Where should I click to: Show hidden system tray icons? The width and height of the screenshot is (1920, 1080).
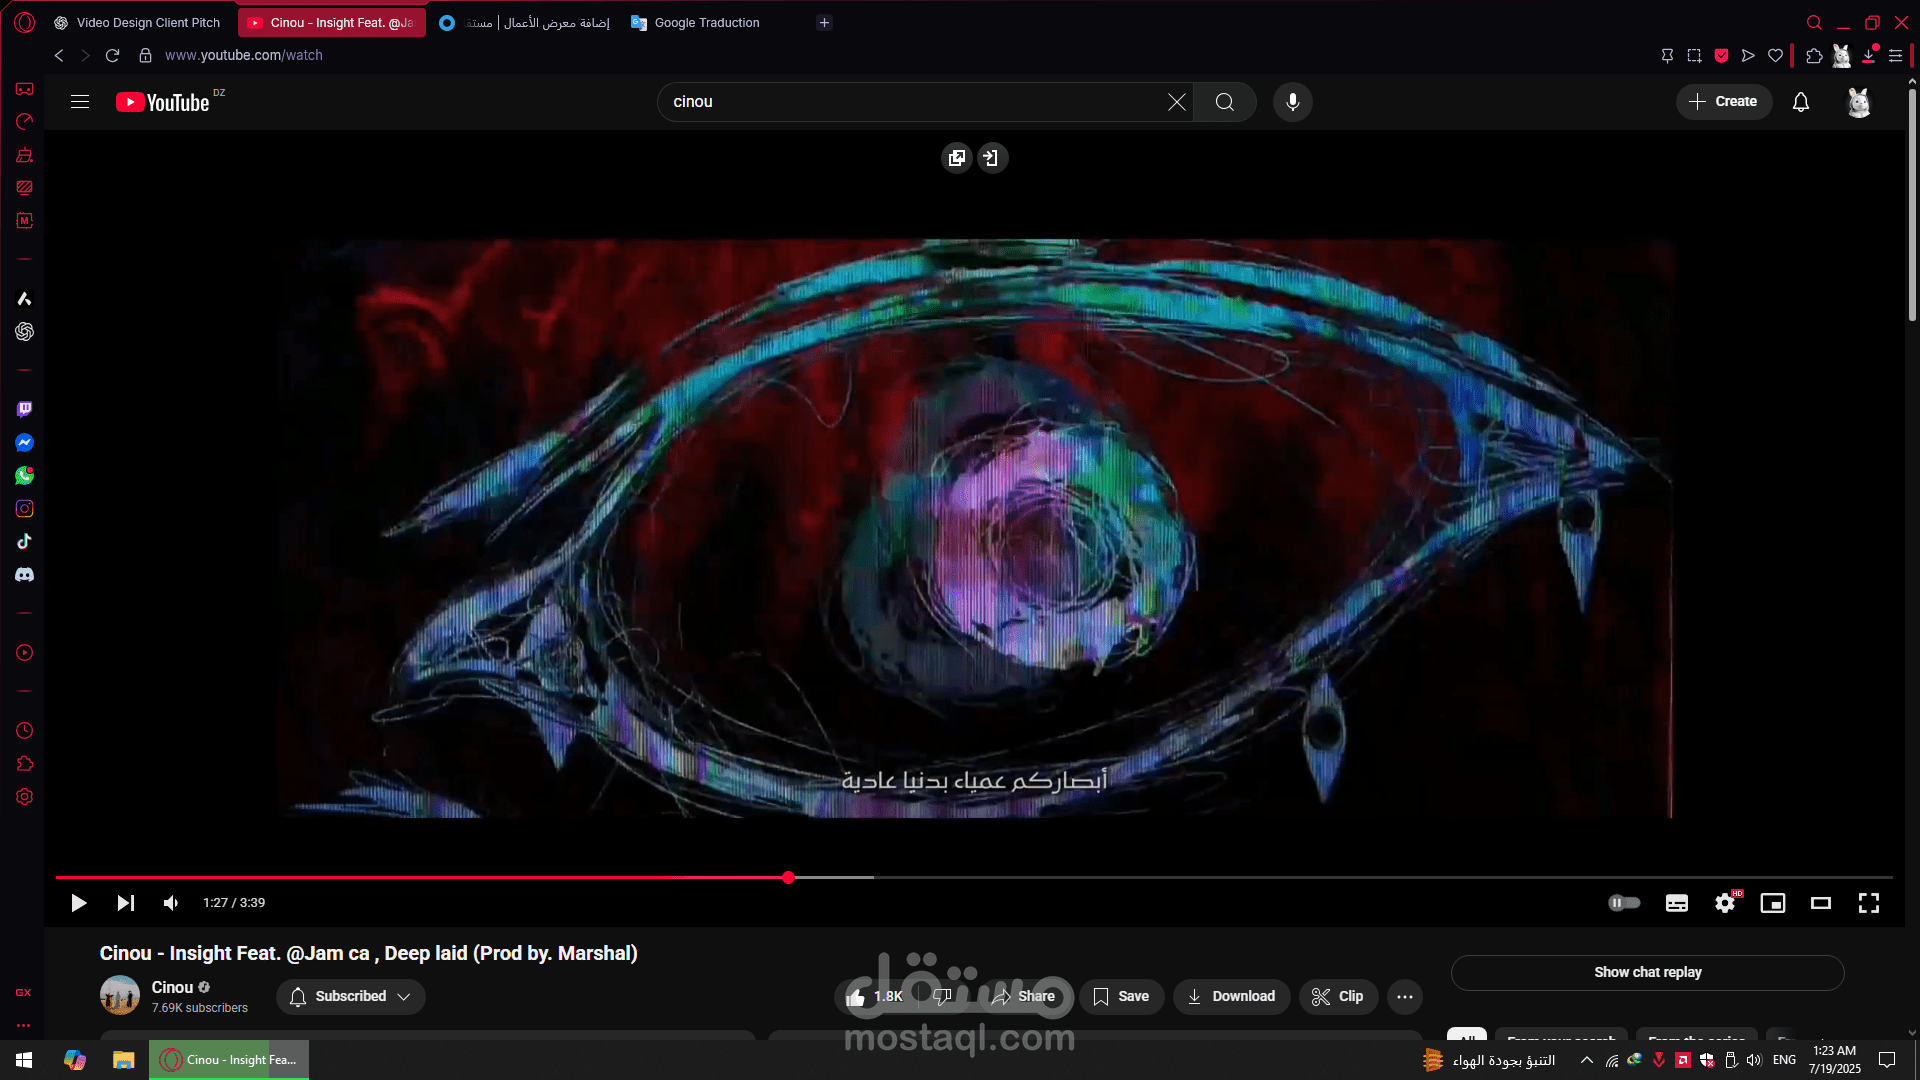point(1587,1060)
